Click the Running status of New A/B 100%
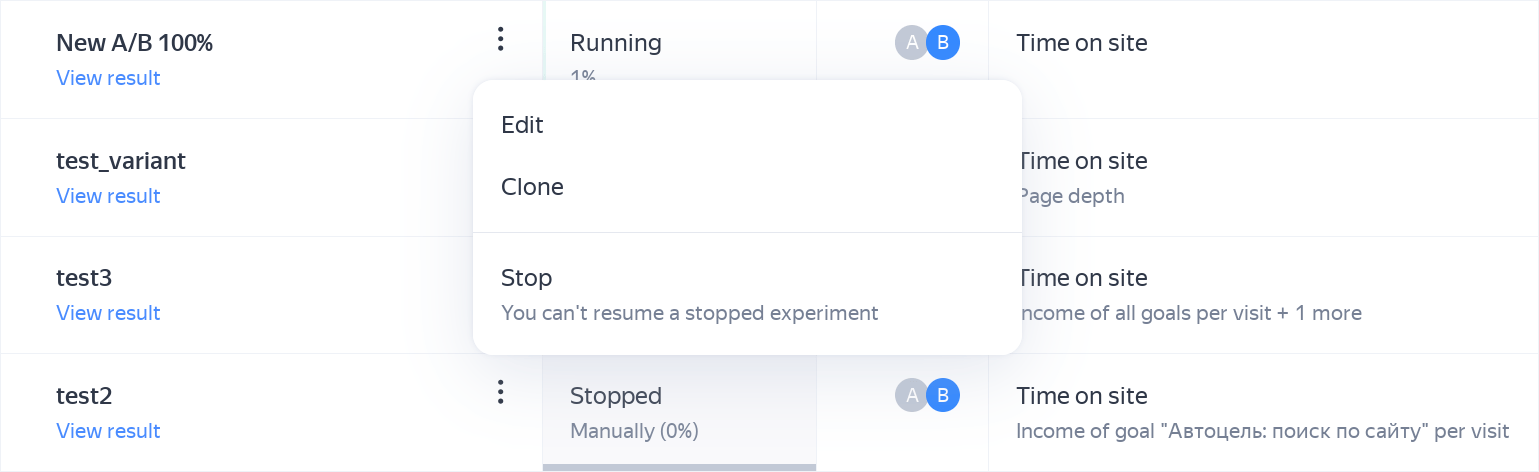The image size is (1539, 472). pos(616,43)
